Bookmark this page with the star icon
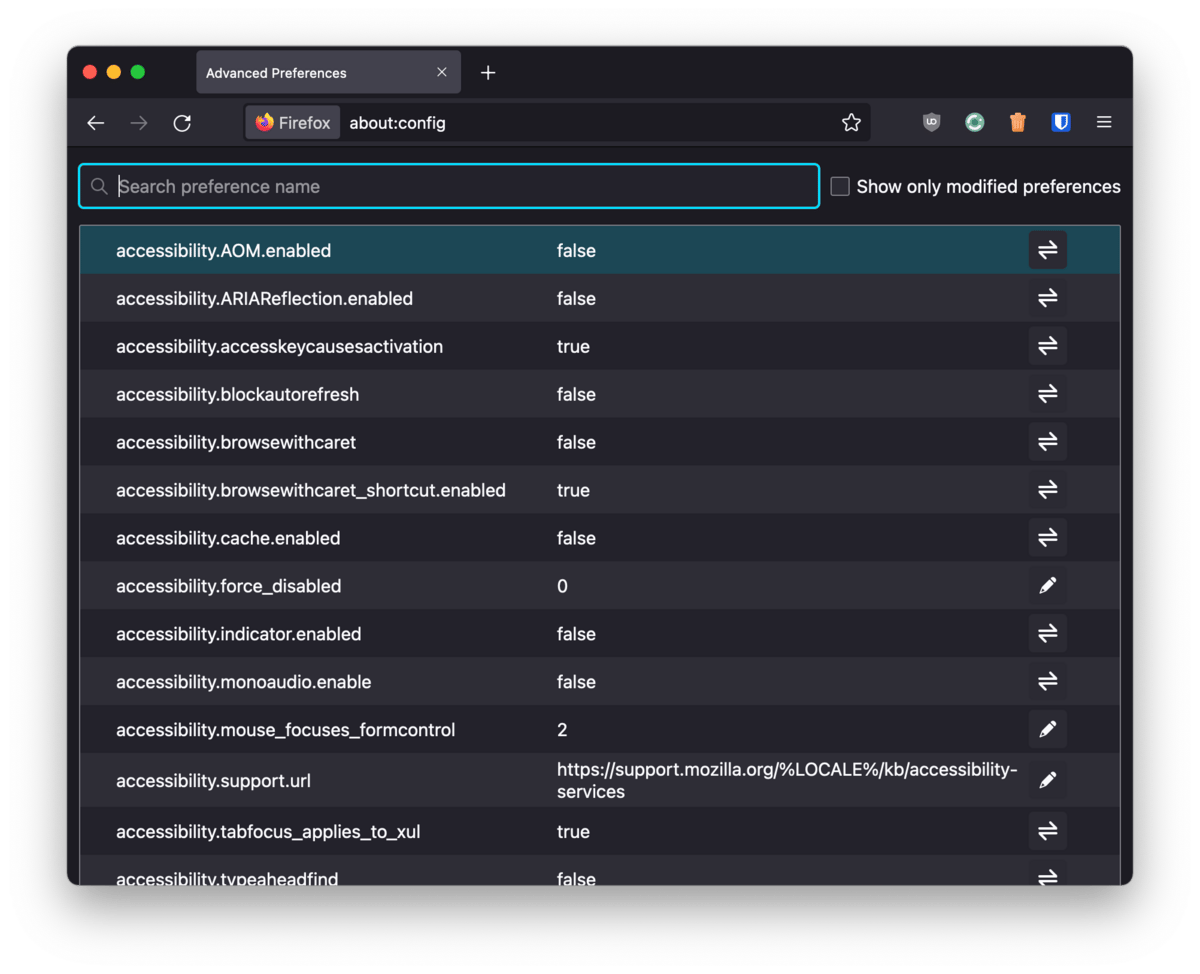 click(851, 123)
